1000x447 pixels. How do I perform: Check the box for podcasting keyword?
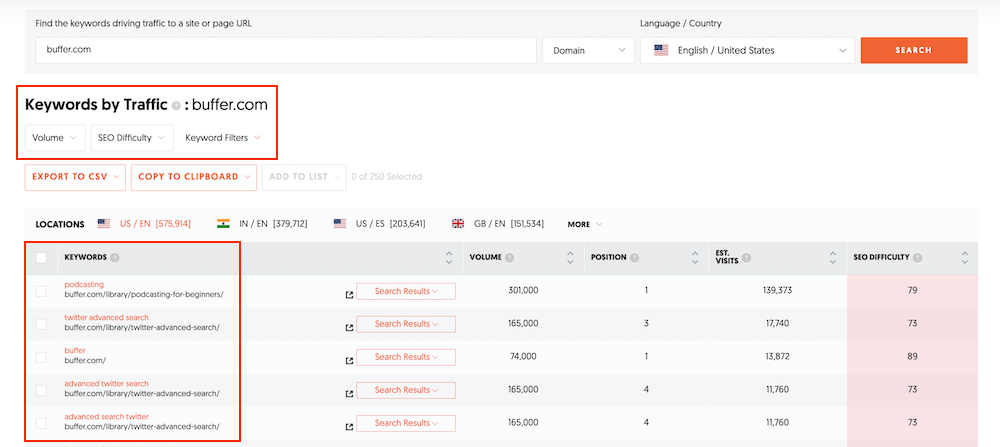(x=41, y=291)
